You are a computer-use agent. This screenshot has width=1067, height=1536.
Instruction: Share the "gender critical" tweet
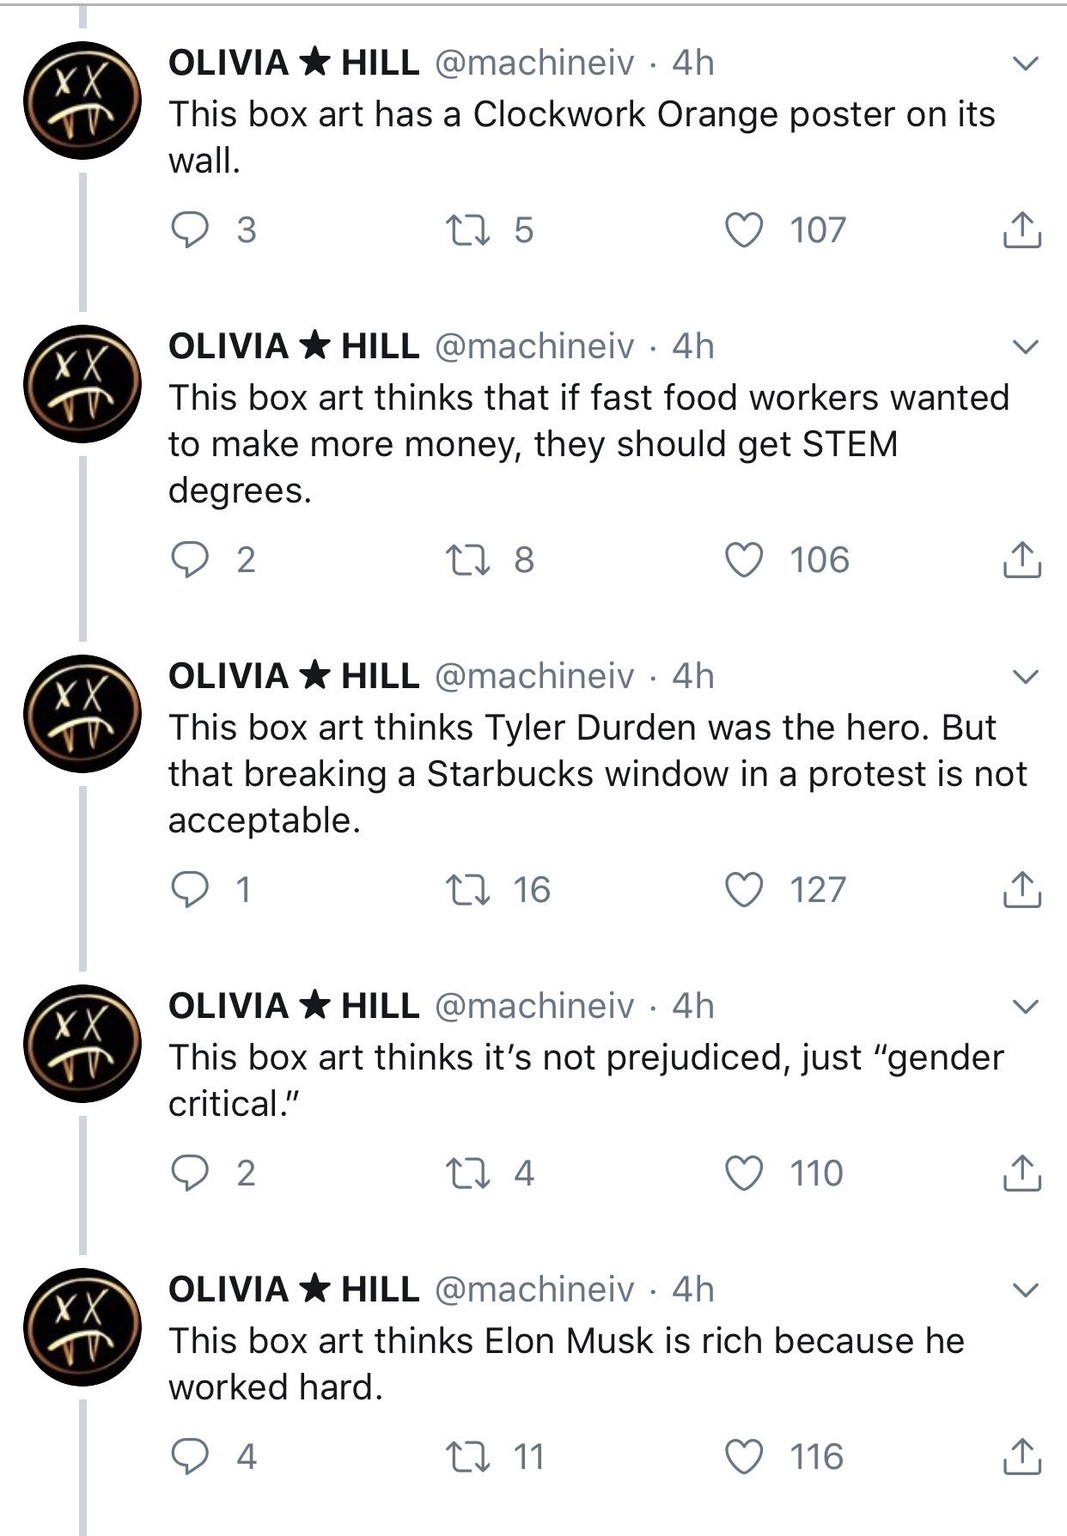[1022, 1173]
